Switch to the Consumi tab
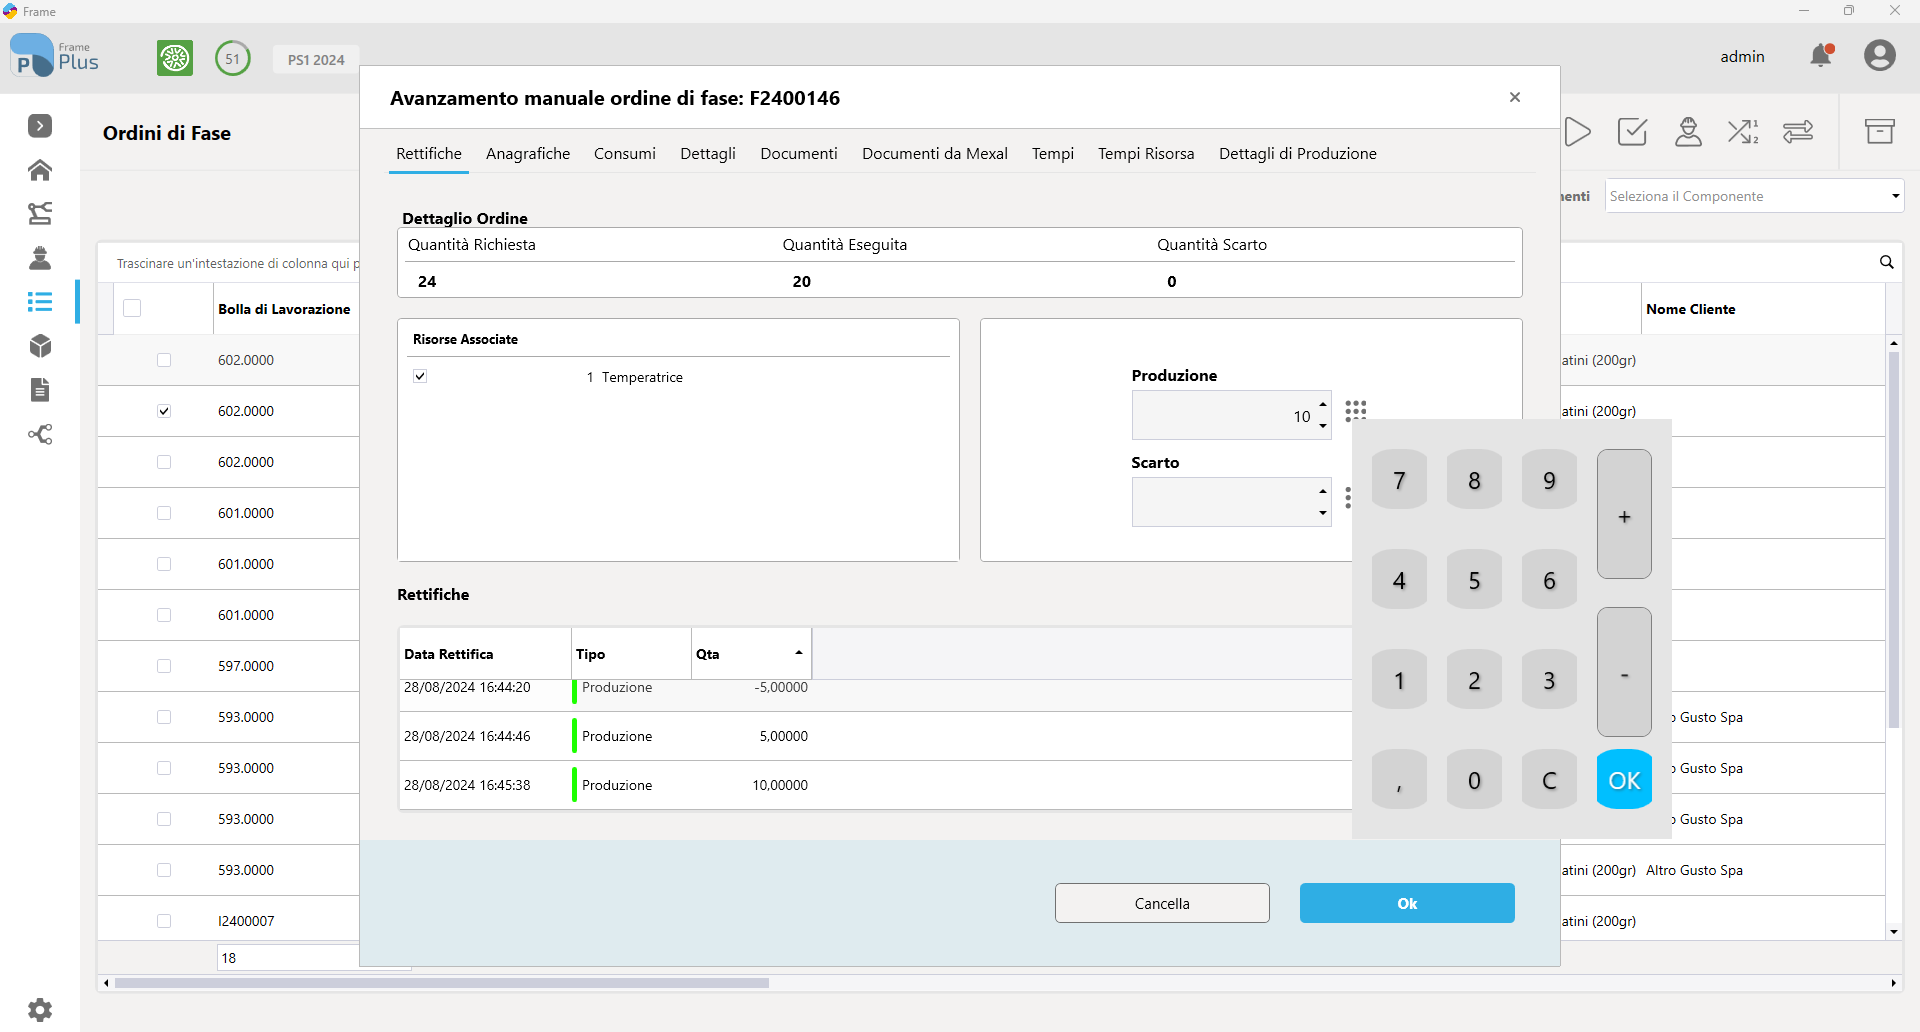The height and width of the screenshot is (1032, 1920). coord(624,153)
